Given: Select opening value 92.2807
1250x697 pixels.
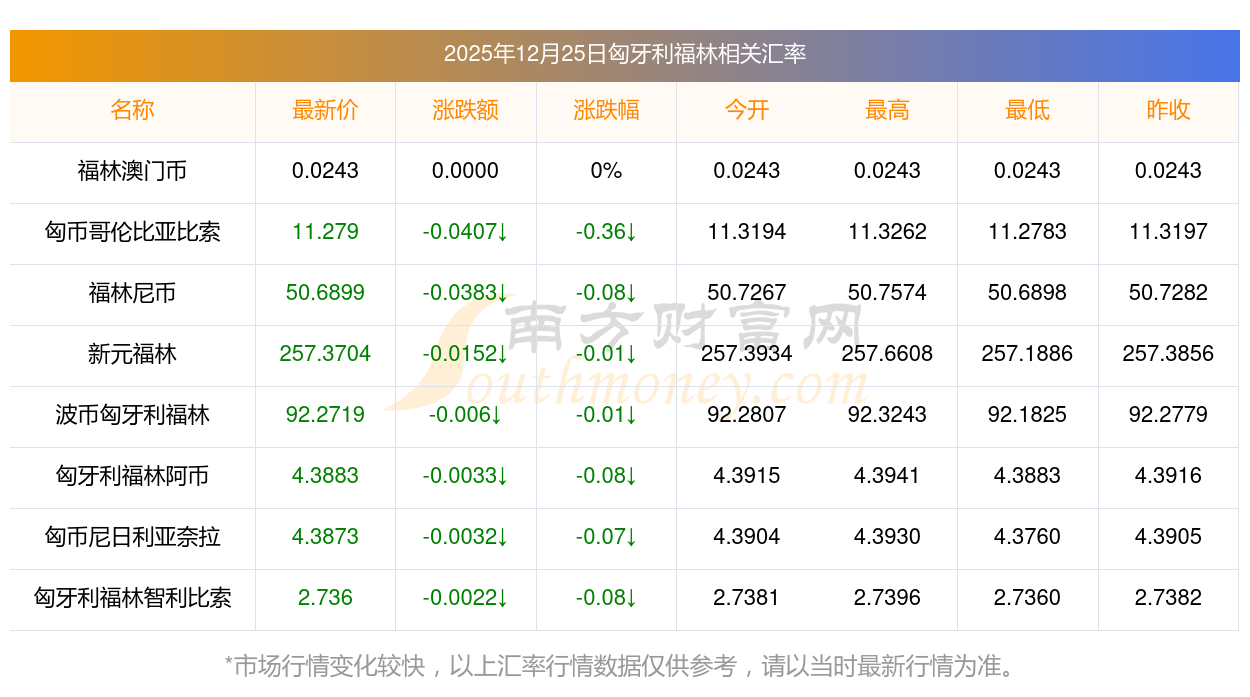Looking at the screenshot, I should pos(747,415).
